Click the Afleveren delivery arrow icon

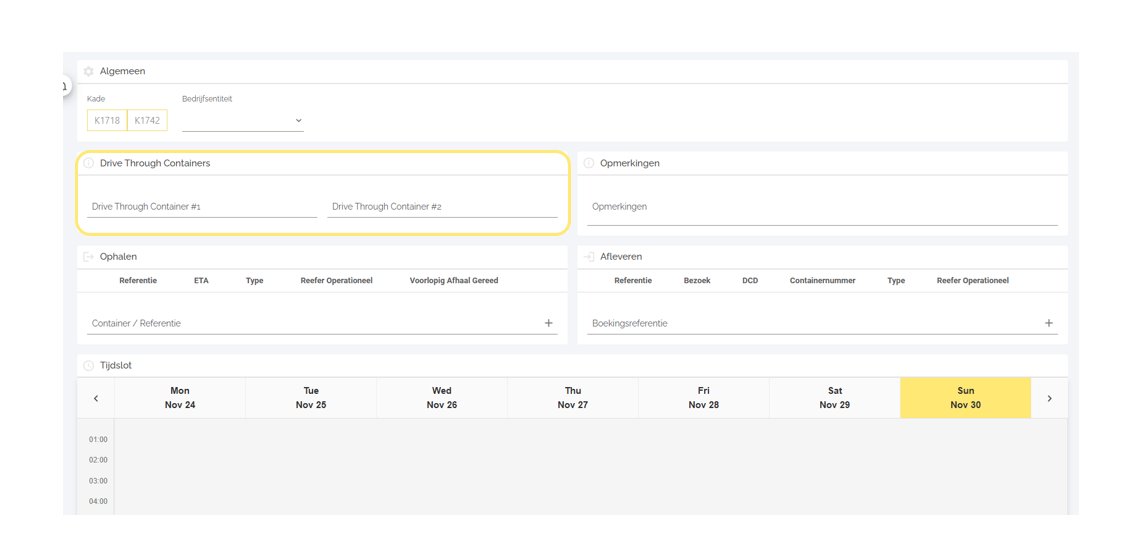click(x=589, y=257)
